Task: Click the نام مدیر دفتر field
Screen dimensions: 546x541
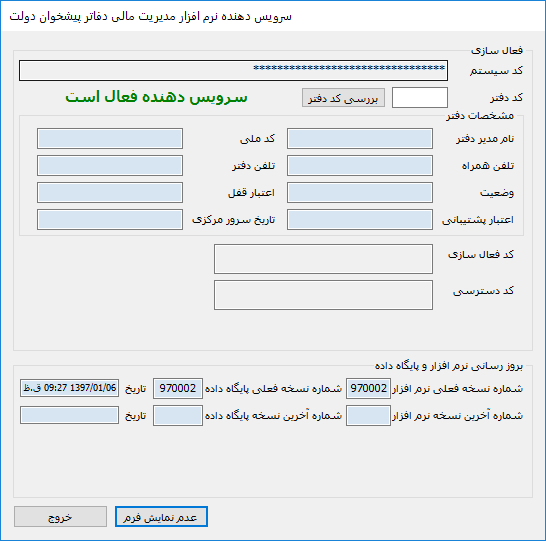Action: 360,139
